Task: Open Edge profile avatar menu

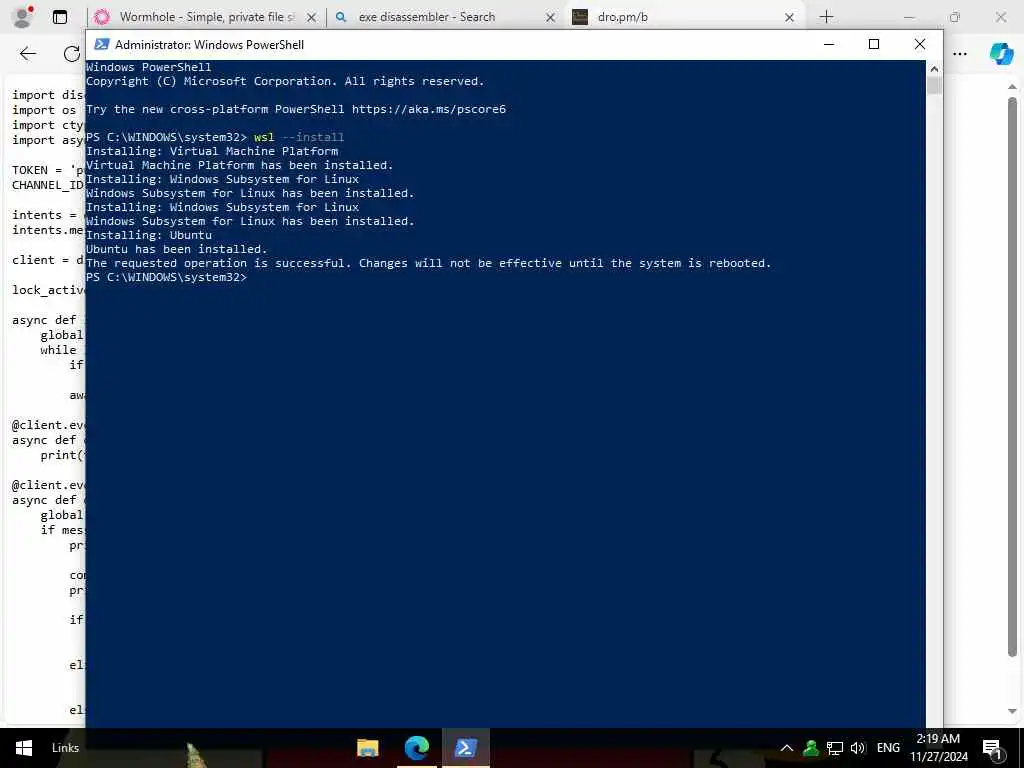Action: [22, 17]
